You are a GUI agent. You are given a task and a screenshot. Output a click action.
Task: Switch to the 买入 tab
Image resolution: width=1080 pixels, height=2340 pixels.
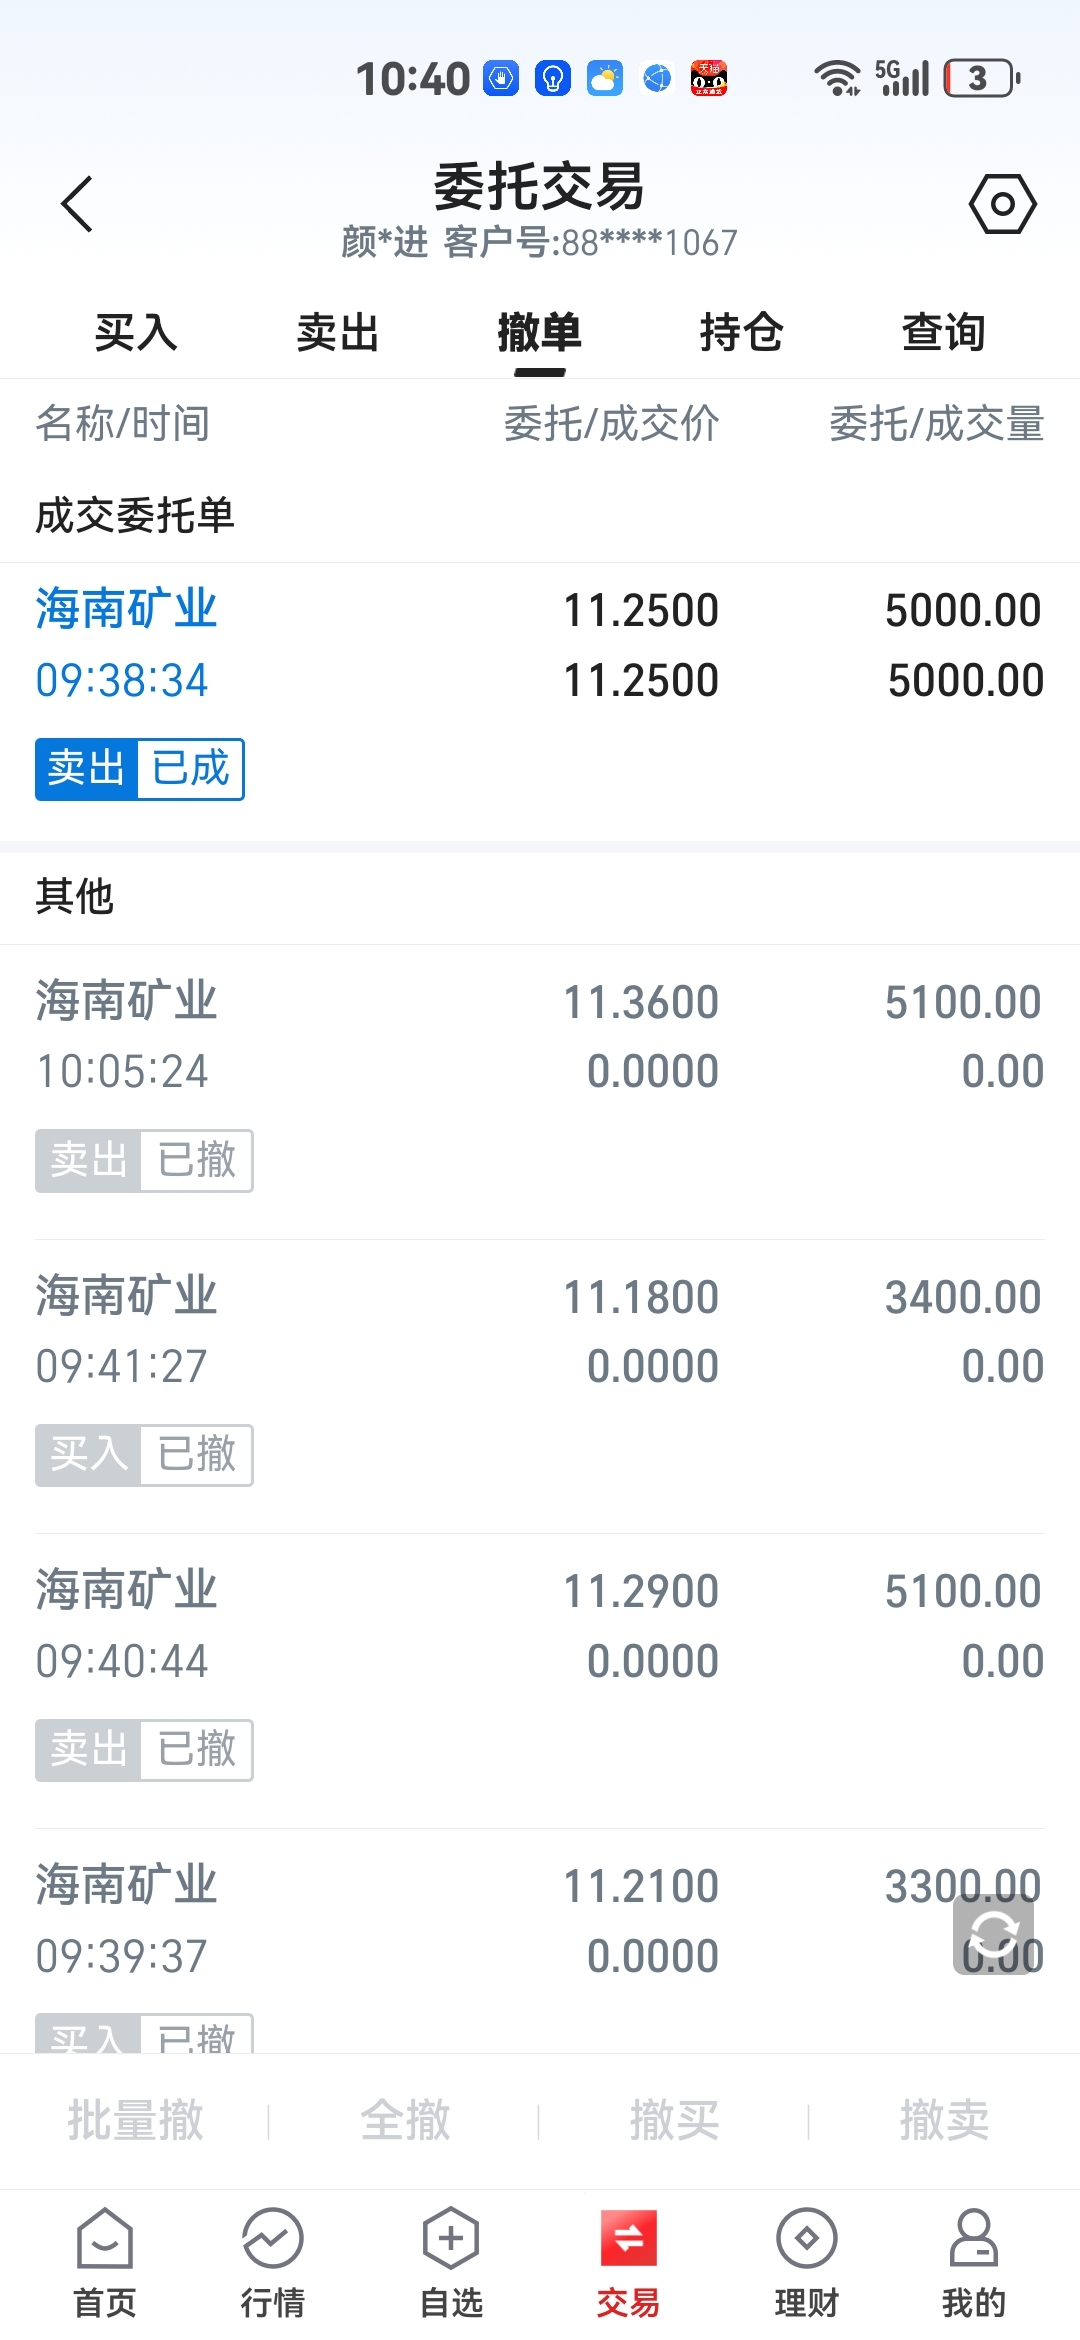[x=136, y=332]
